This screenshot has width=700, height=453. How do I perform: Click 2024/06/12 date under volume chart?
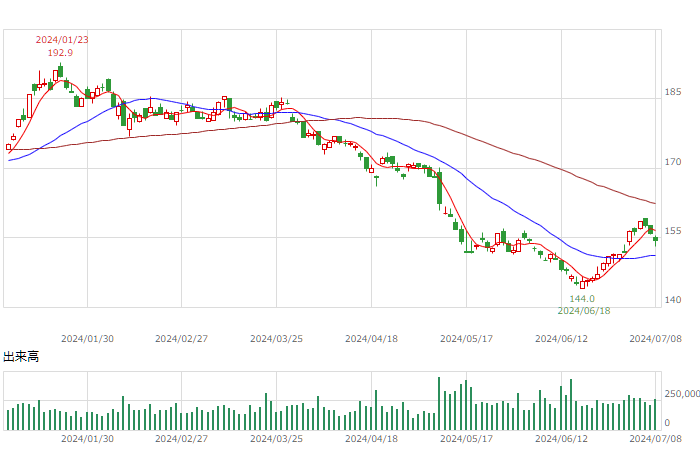(x=561, y=439)
